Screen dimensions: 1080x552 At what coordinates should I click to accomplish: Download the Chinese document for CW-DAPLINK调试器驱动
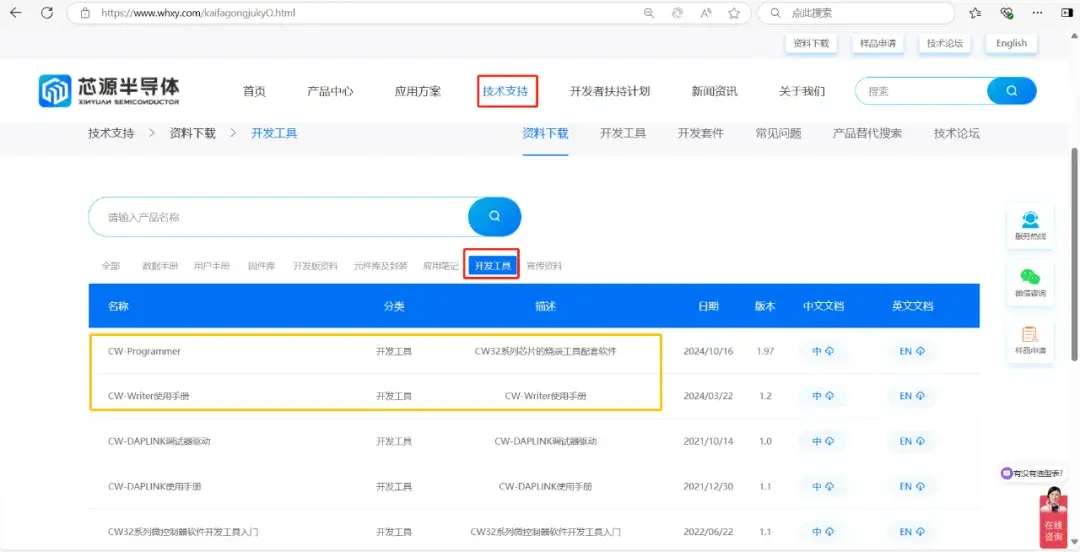pyautogui.click(x=823, y=441)
